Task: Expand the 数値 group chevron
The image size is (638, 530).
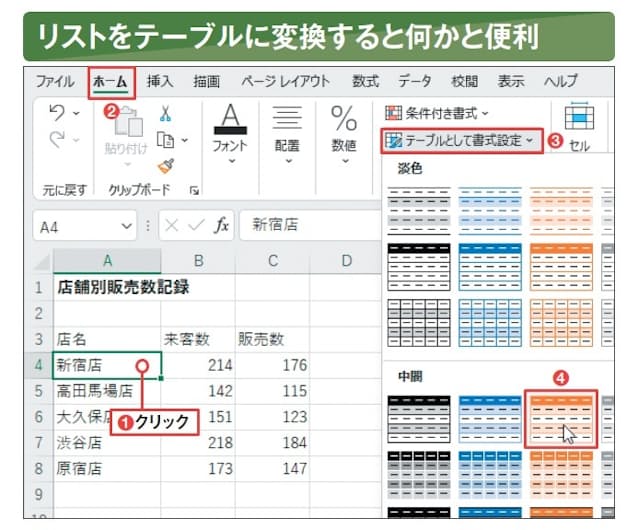Action: point(345,161)
